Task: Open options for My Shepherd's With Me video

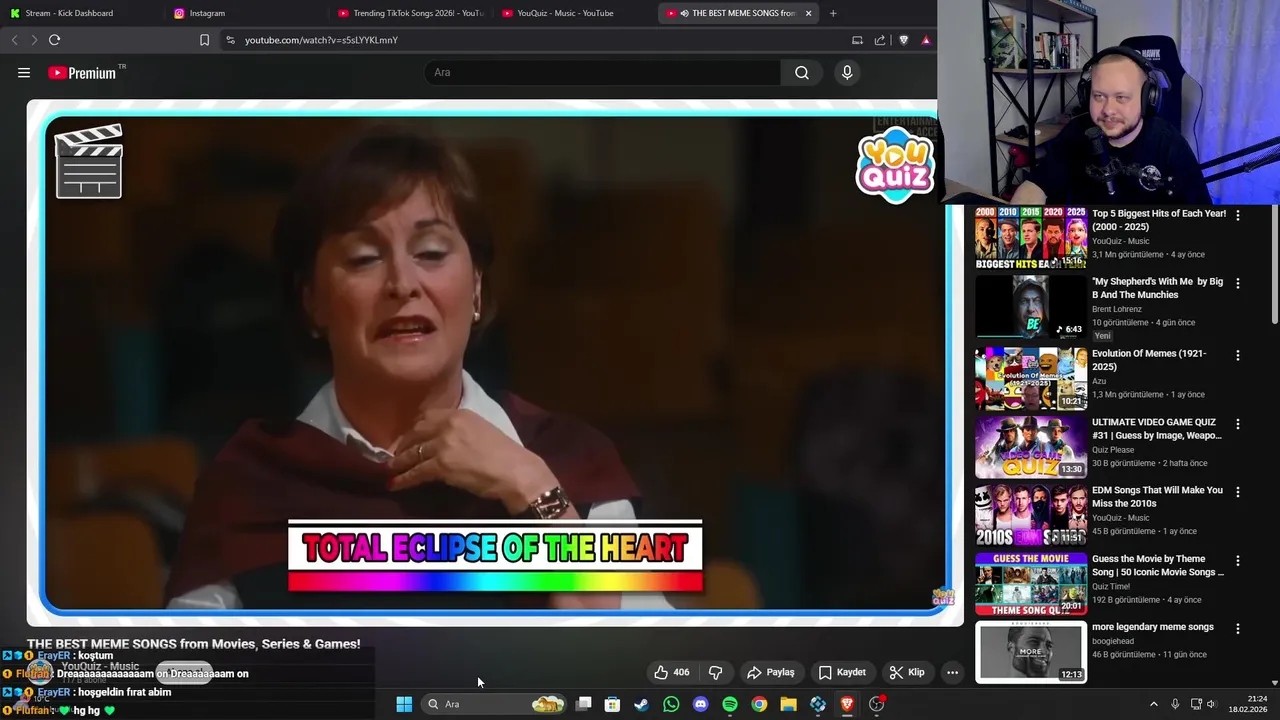Action: (1238, 283)
